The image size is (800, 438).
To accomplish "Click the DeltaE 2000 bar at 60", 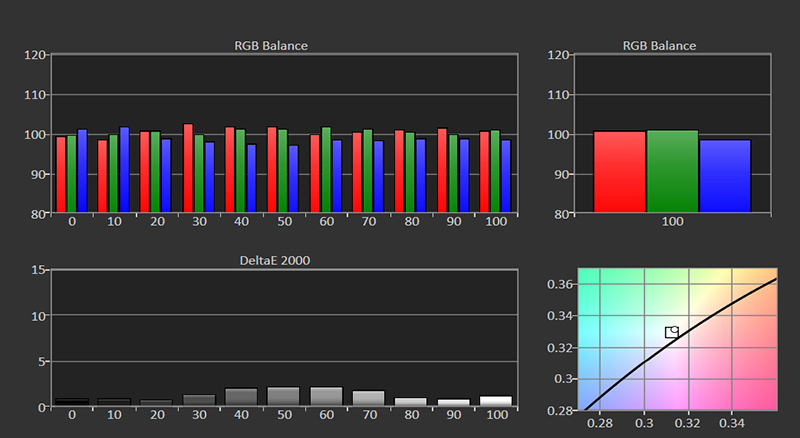I will pyautogui.click(x=326, y=397).
